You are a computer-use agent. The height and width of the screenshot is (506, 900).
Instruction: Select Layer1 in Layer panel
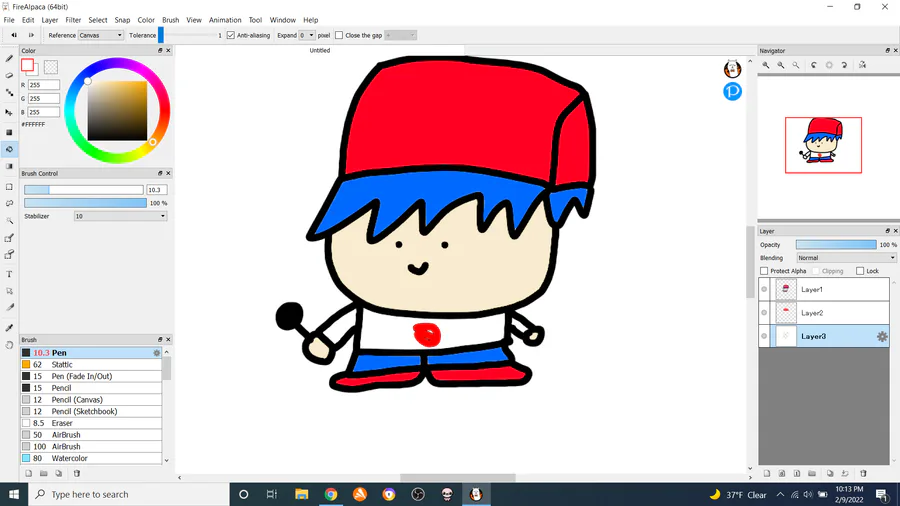point(824,290)
